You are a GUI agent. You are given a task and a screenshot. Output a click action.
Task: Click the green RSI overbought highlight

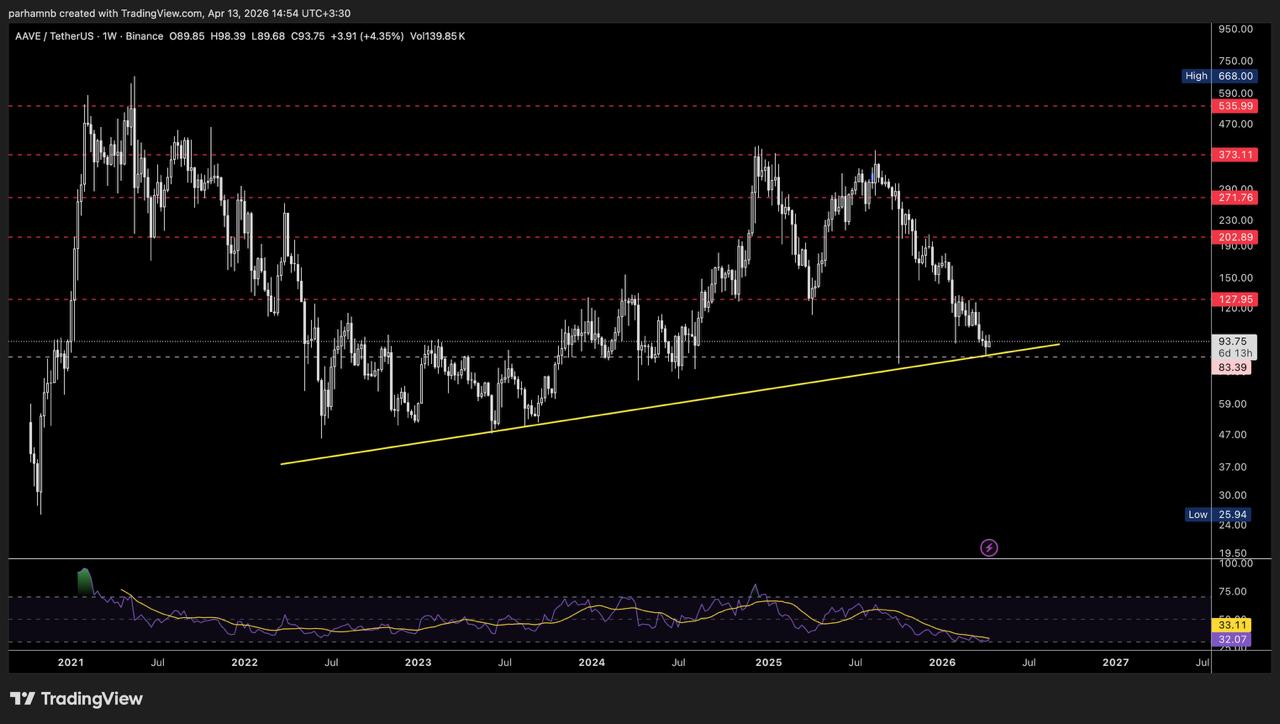tap(85, 580)
